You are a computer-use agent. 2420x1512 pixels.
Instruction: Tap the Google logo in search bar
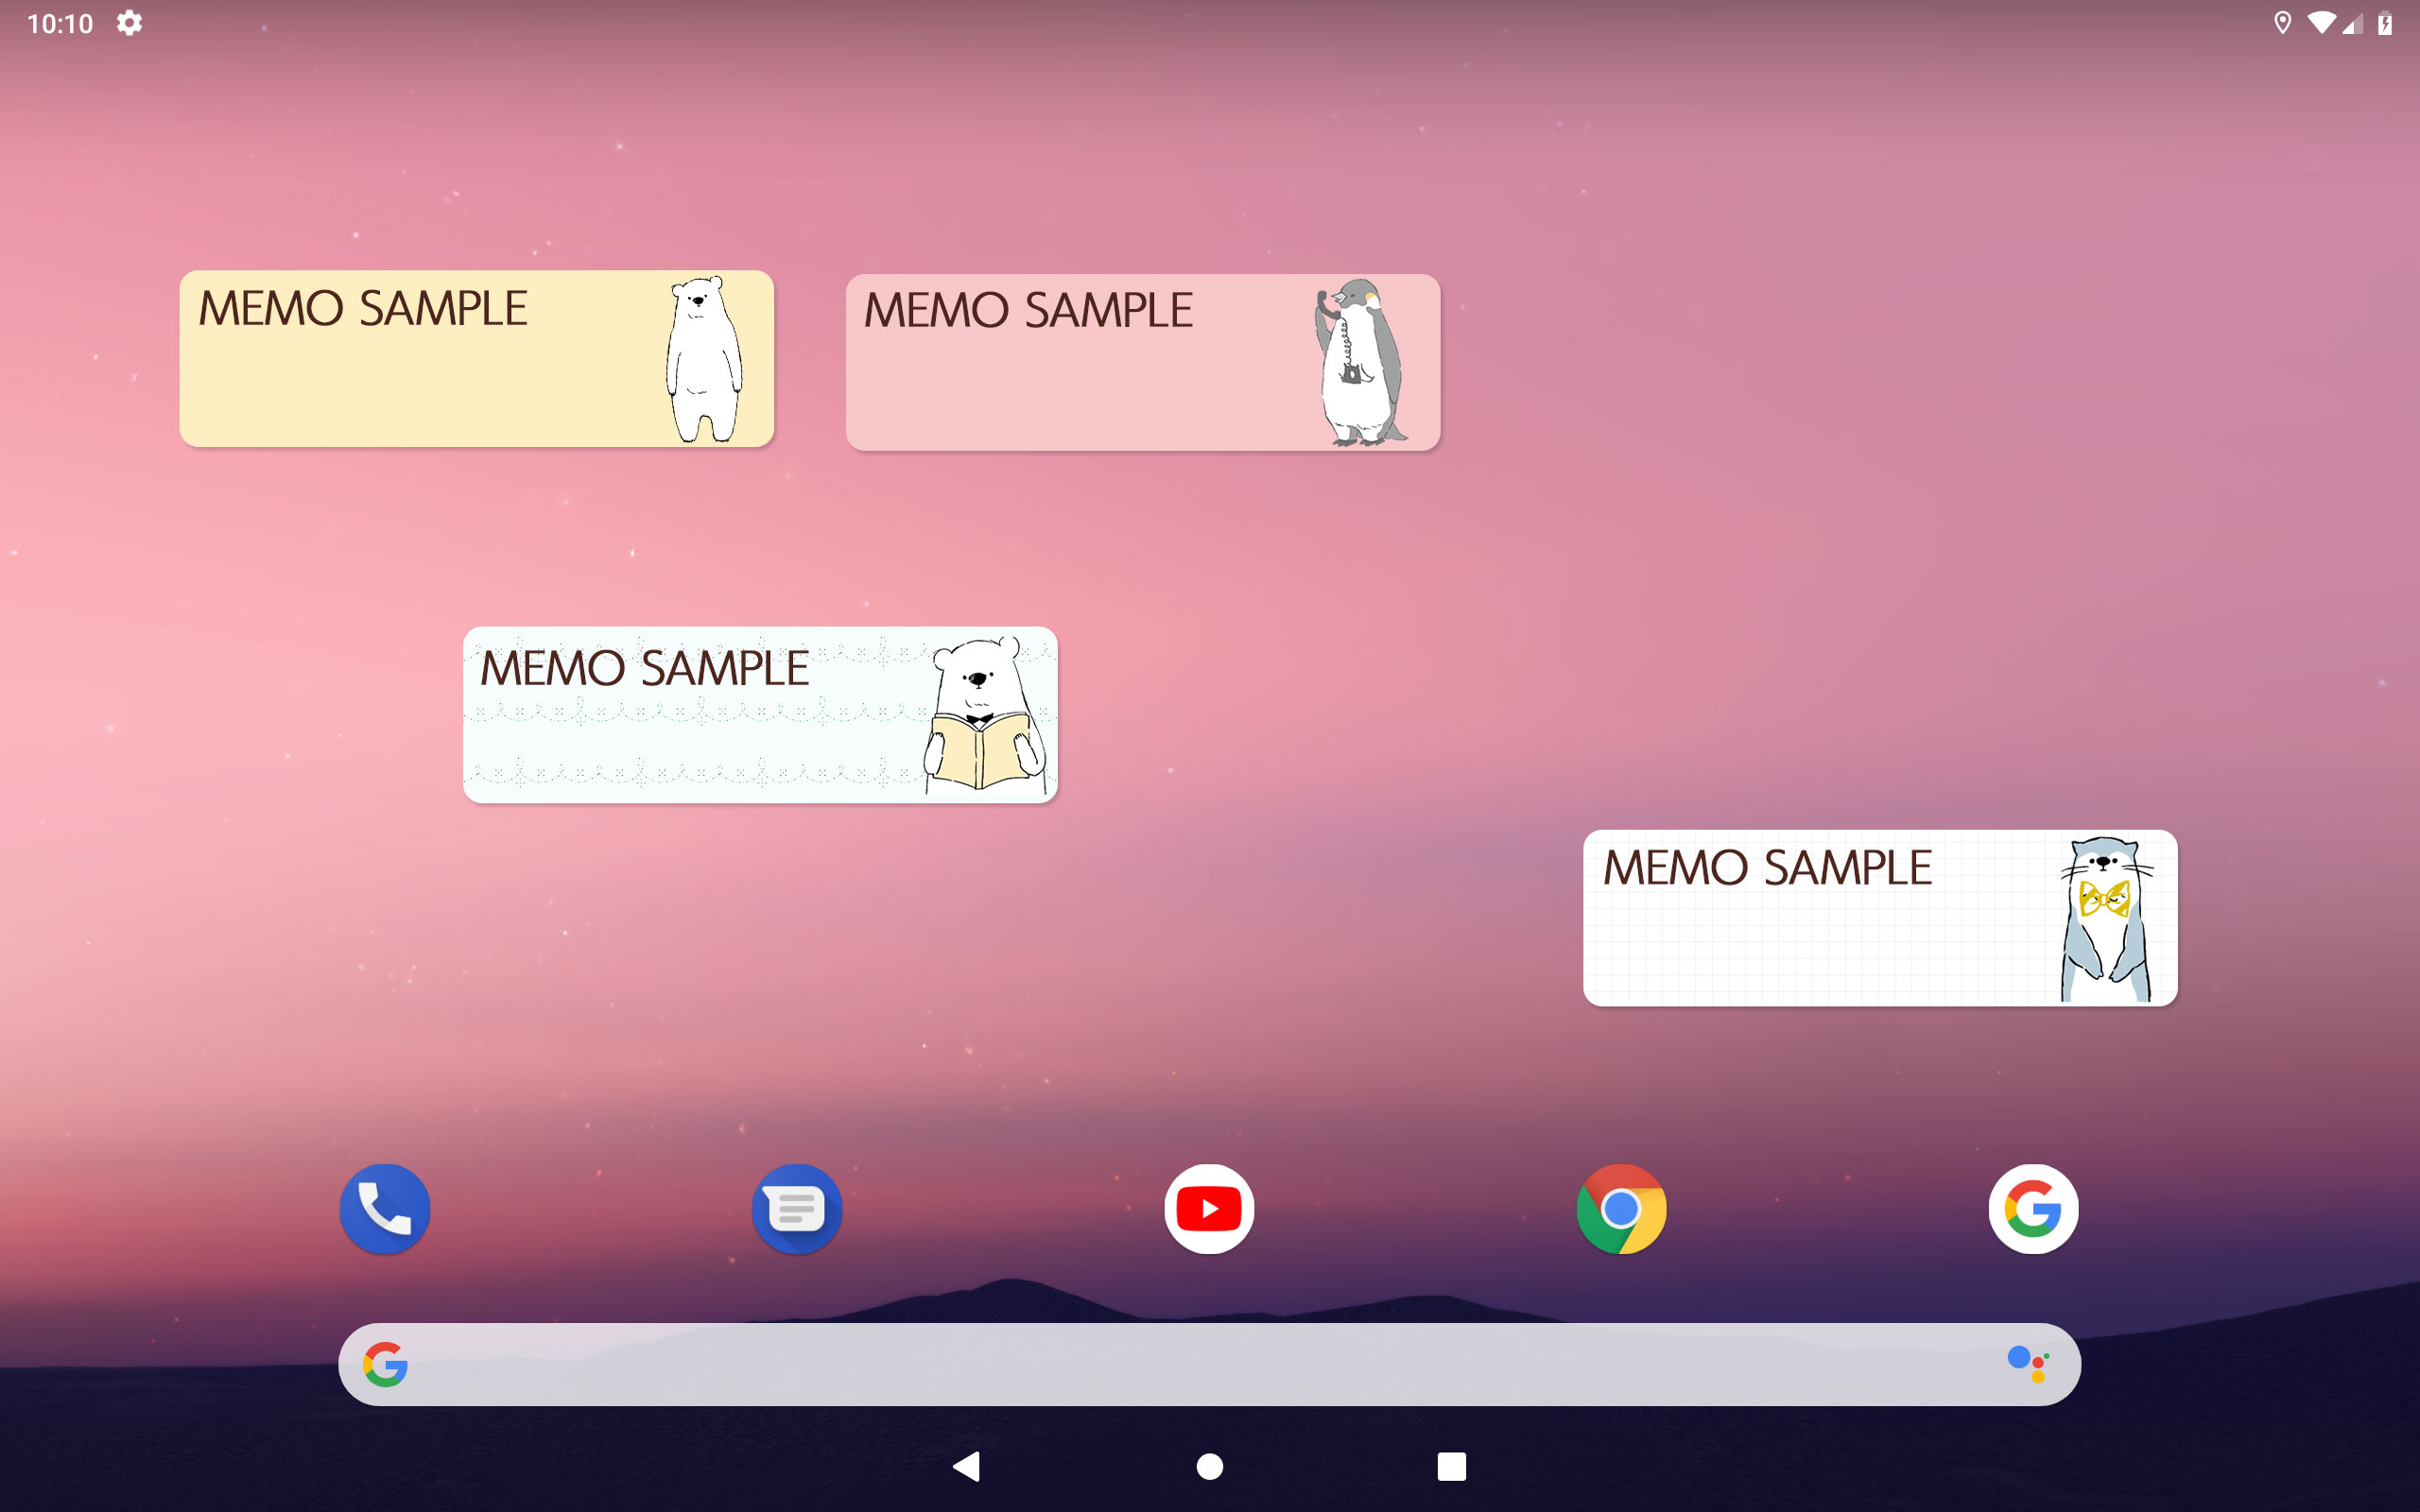(385, 1364)
